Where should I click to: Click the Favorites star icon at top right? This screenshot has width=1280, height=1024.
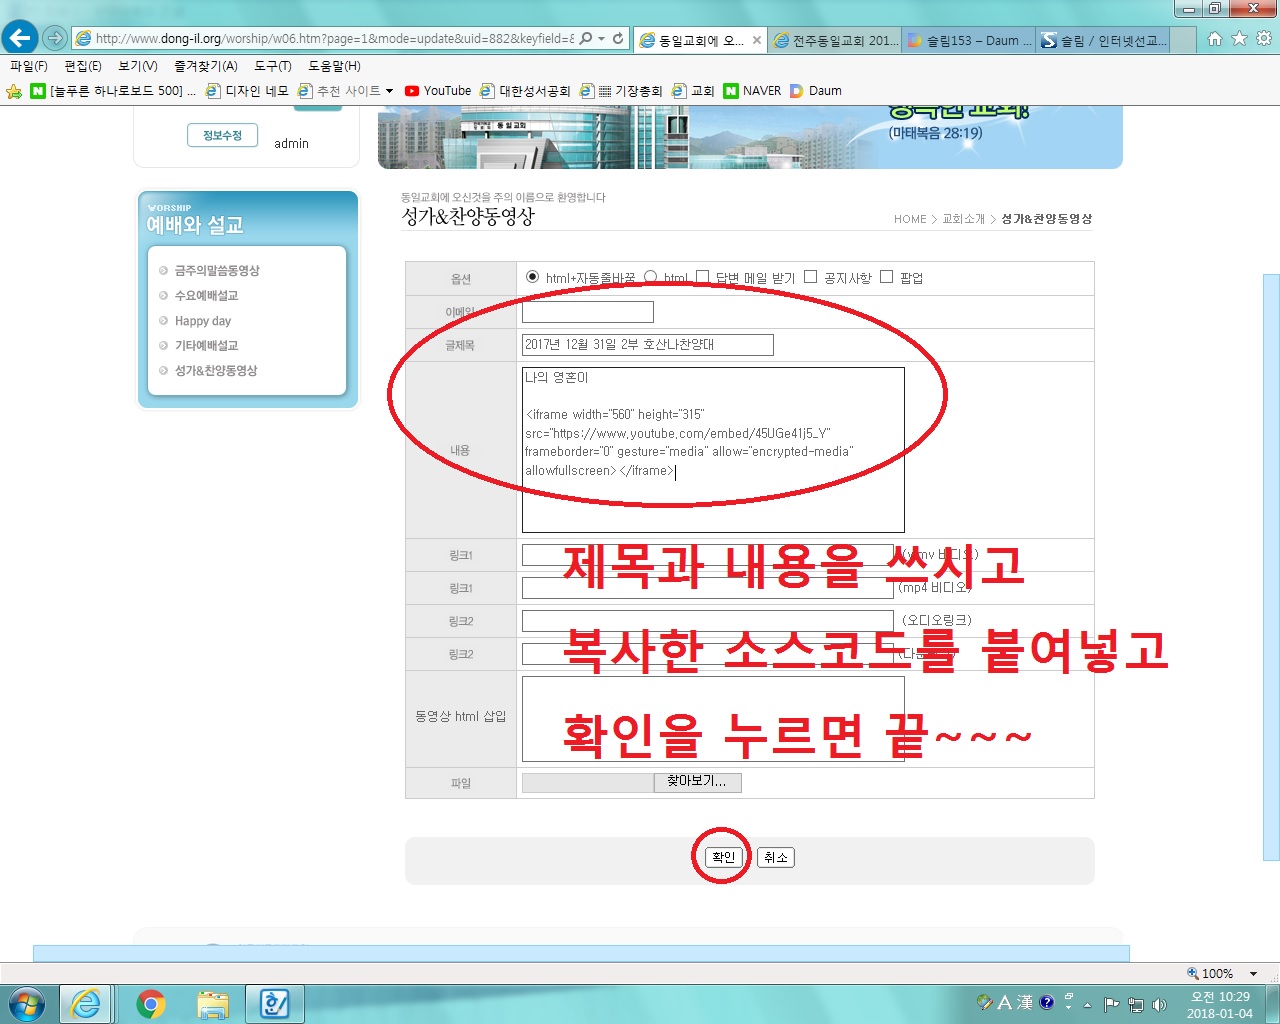[x=1239, y=39]
